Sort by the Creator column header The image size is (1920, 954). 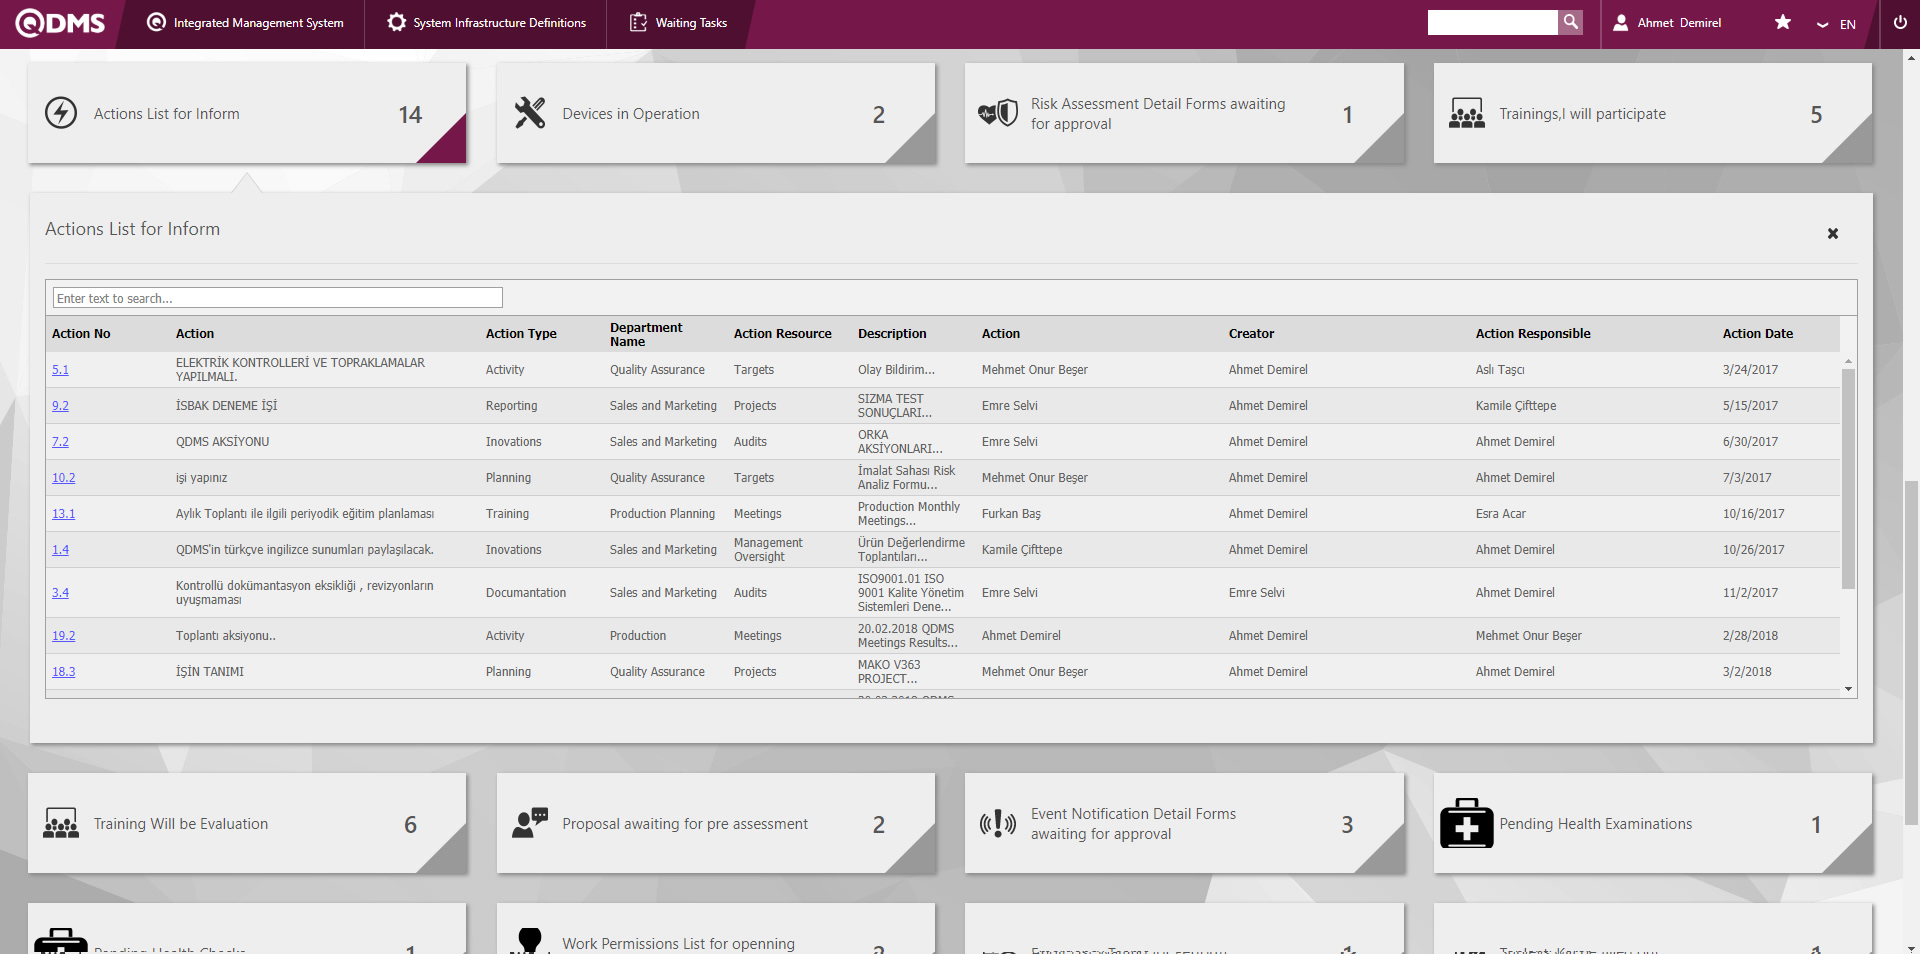[x=1251, y=334]
